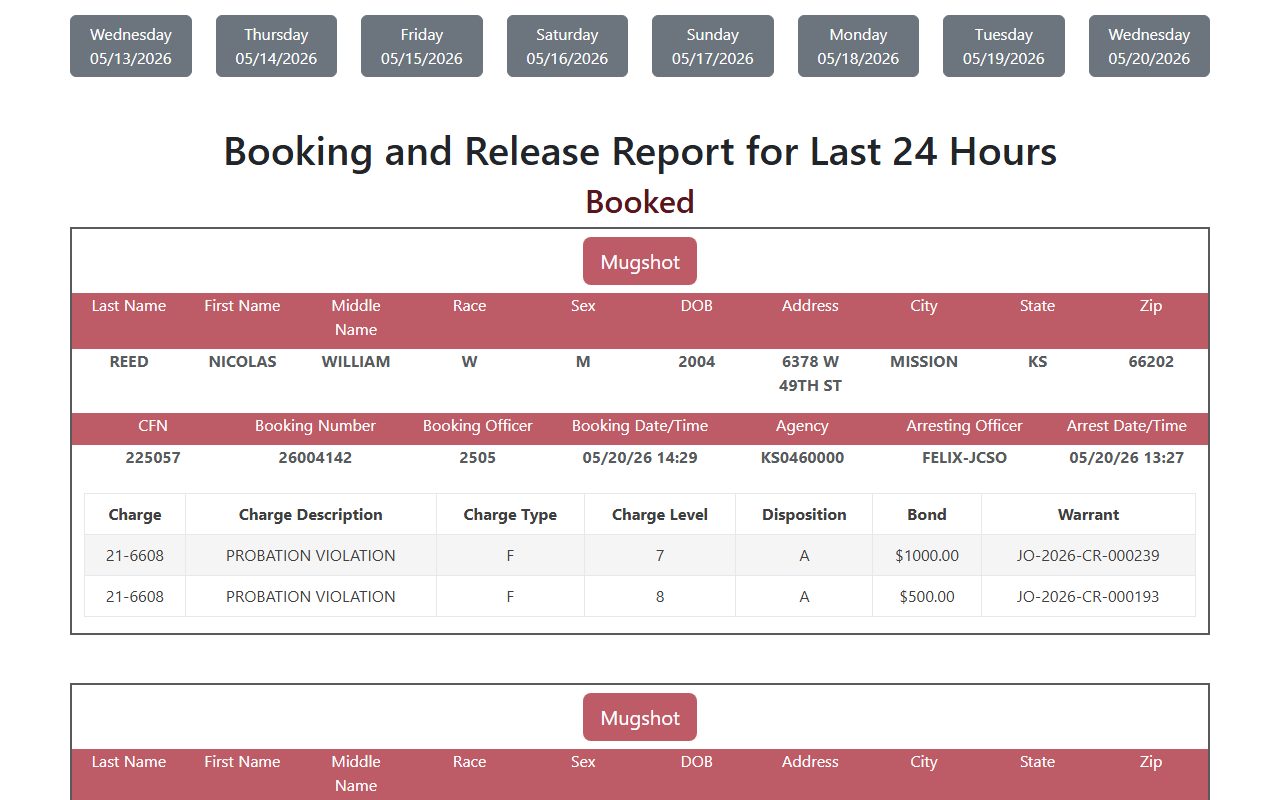Select the city value MISSION
The width and height of the screenshot is (1280, 800).
coord(924,362)
